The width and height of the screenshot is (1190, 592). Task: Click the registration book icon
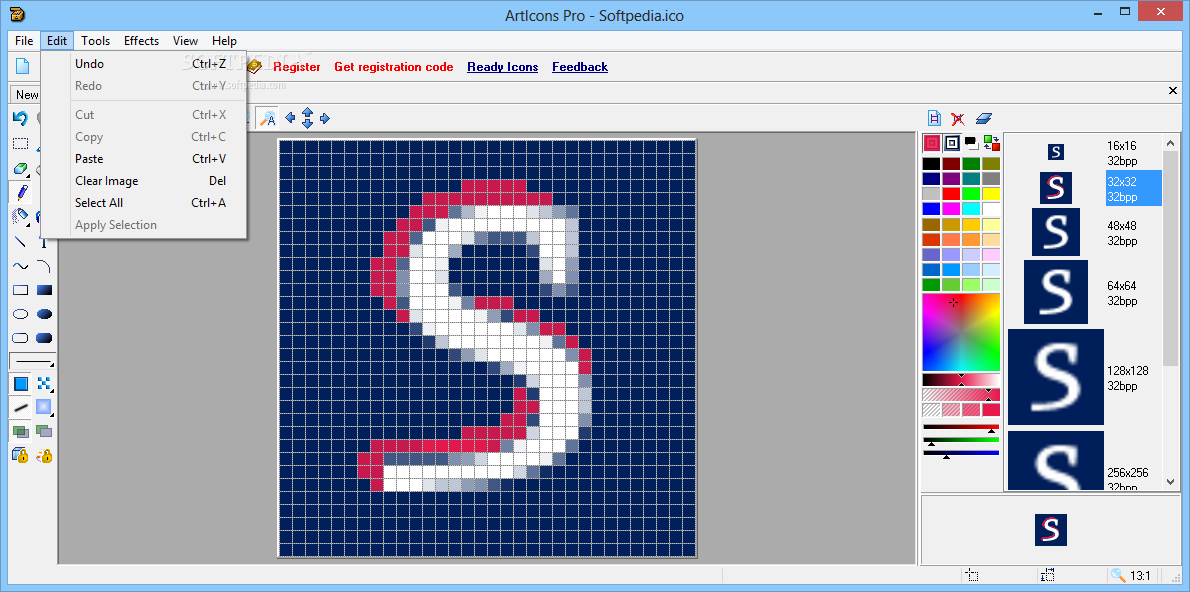point(253,67)
